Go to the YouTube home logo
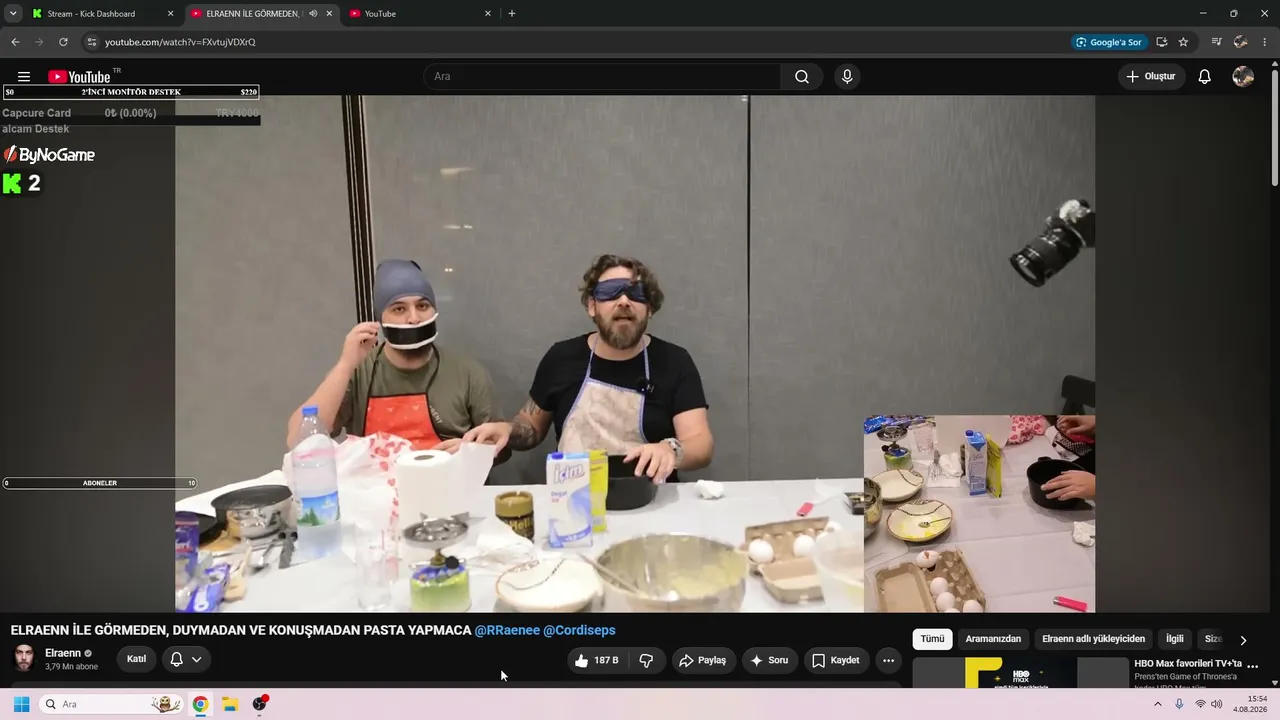The image size is (1280, 720). point(79,77)
